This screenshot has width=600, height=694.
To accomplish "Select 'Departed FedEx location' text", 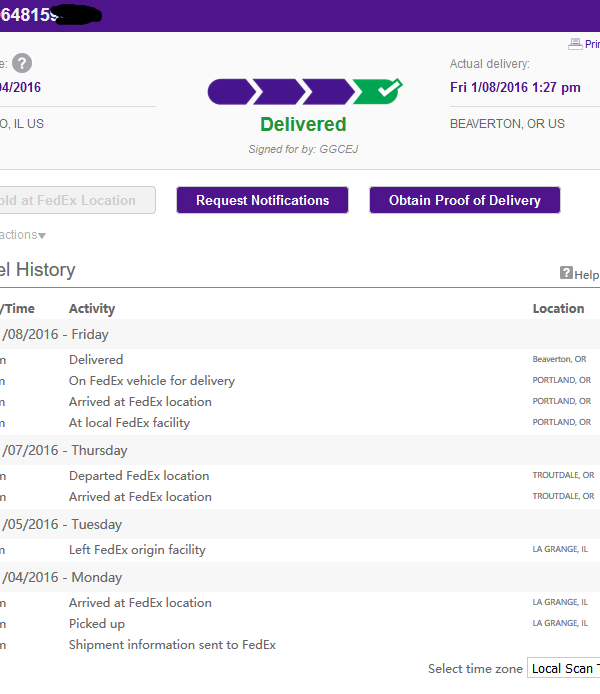I will [x=139, y=476].
